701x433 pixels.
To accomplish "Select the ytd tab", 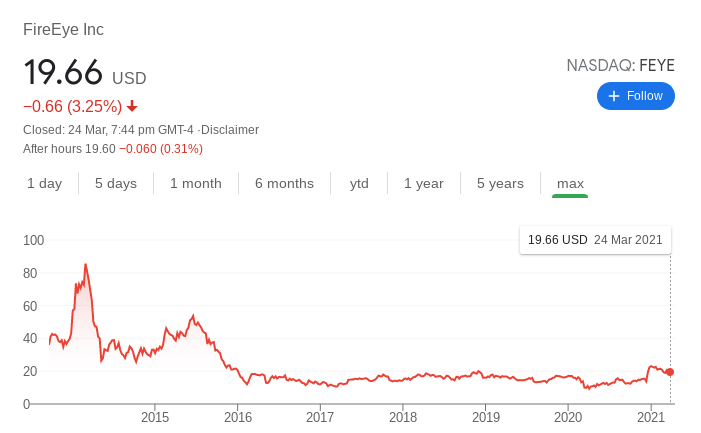I will tap(359, 183).
